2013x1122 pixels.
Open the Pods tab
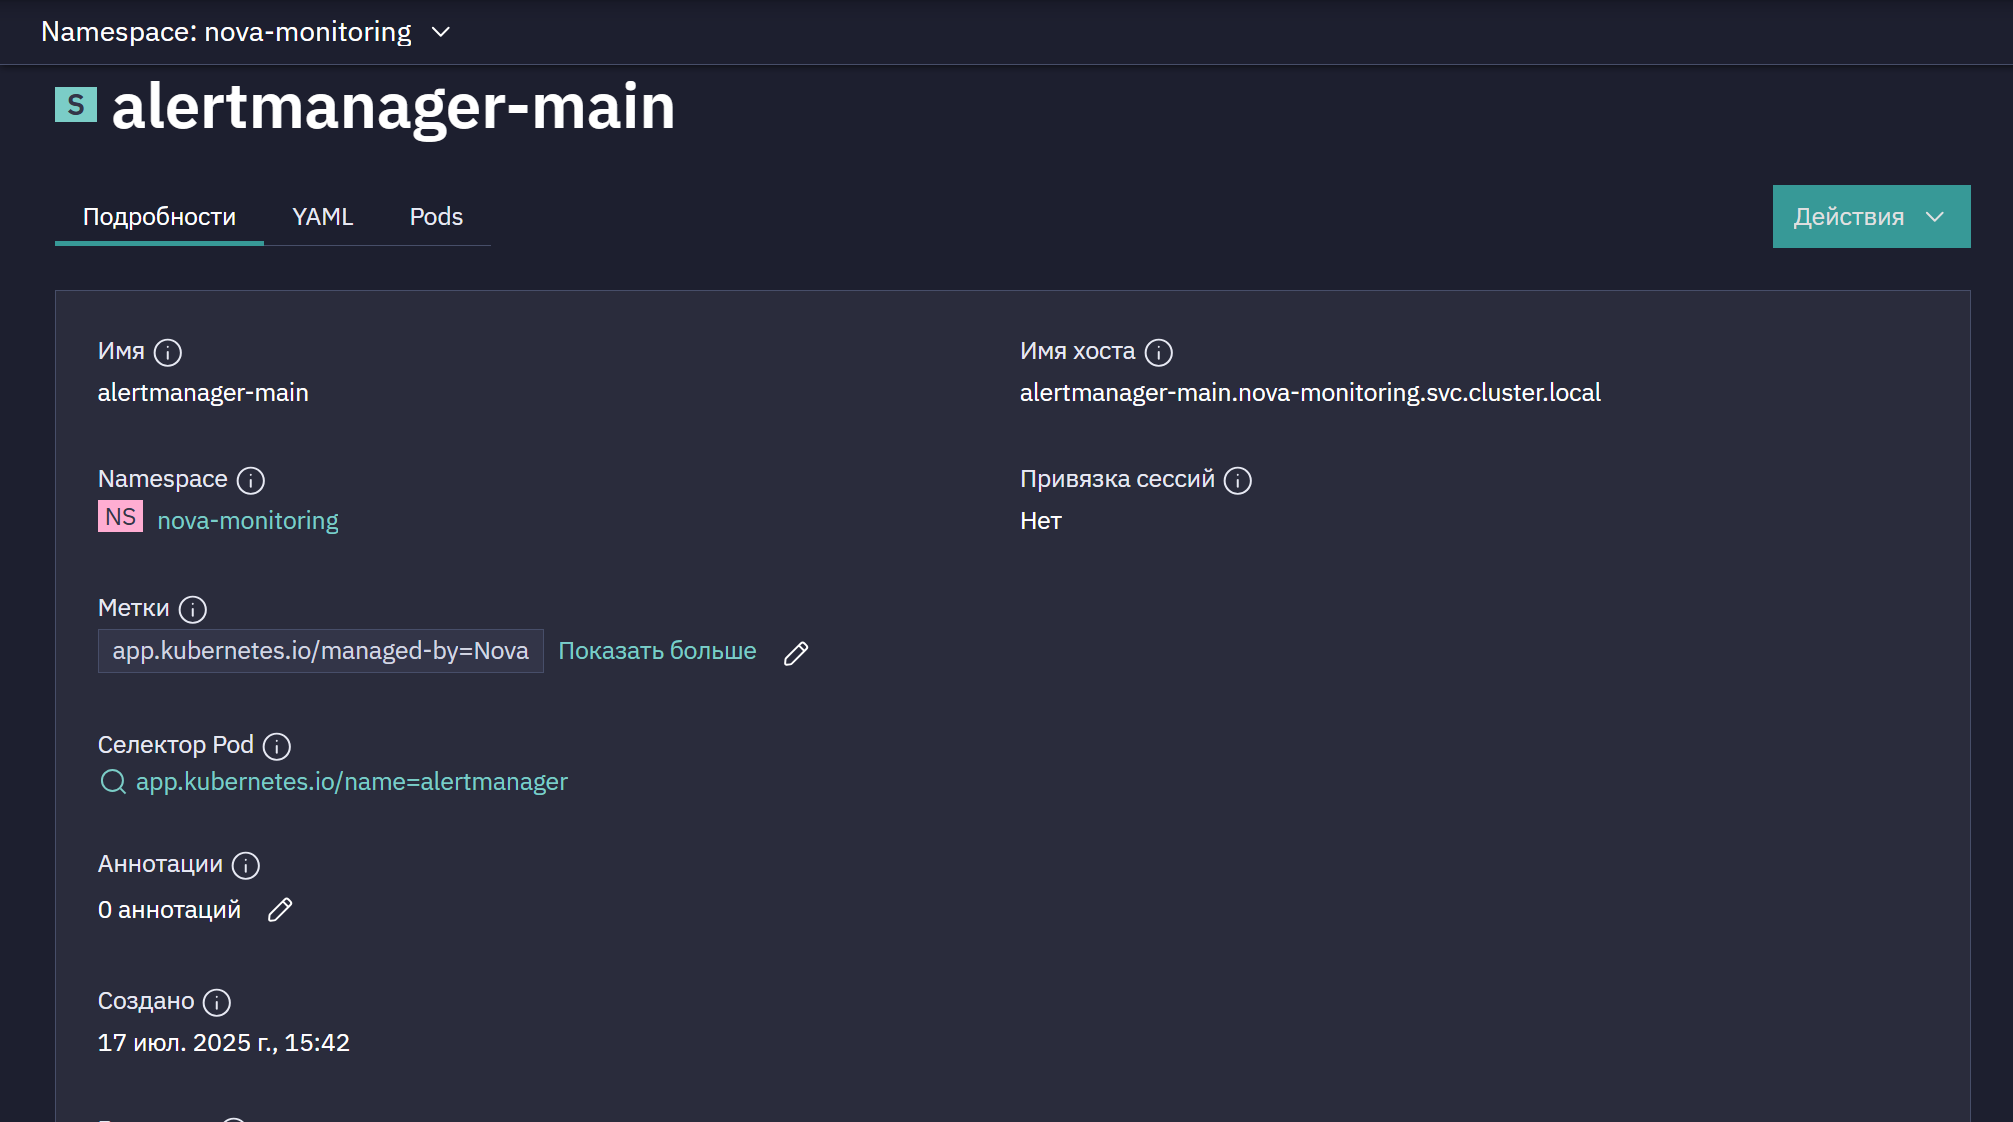coord(436,217)
